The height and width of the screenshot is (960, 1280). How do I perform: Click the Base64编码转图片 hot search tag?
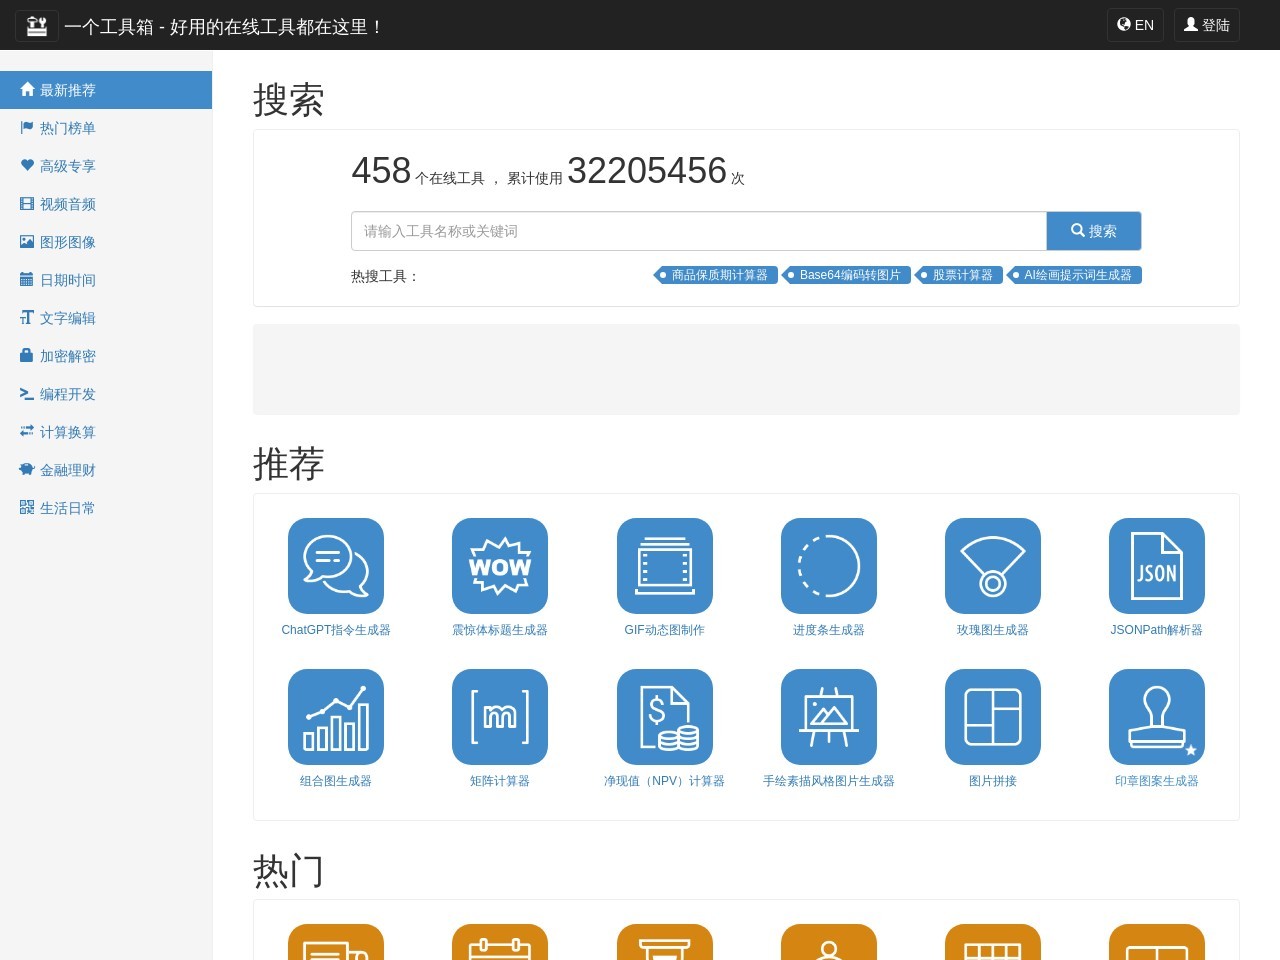tap(847, 275)
